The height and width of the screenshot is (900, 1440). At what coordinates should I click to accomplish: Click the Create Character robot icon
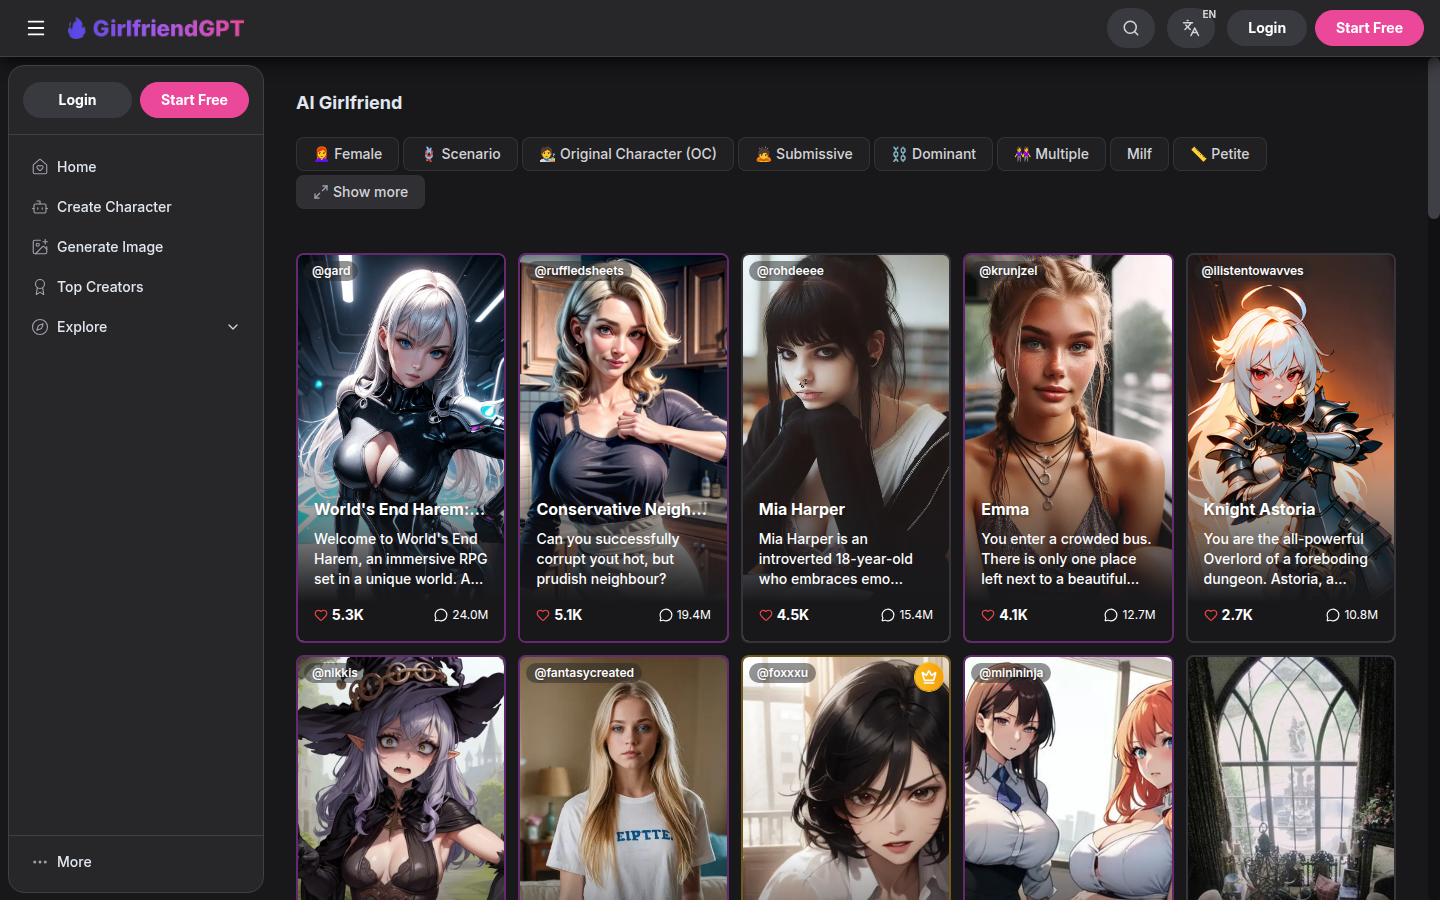40,207
